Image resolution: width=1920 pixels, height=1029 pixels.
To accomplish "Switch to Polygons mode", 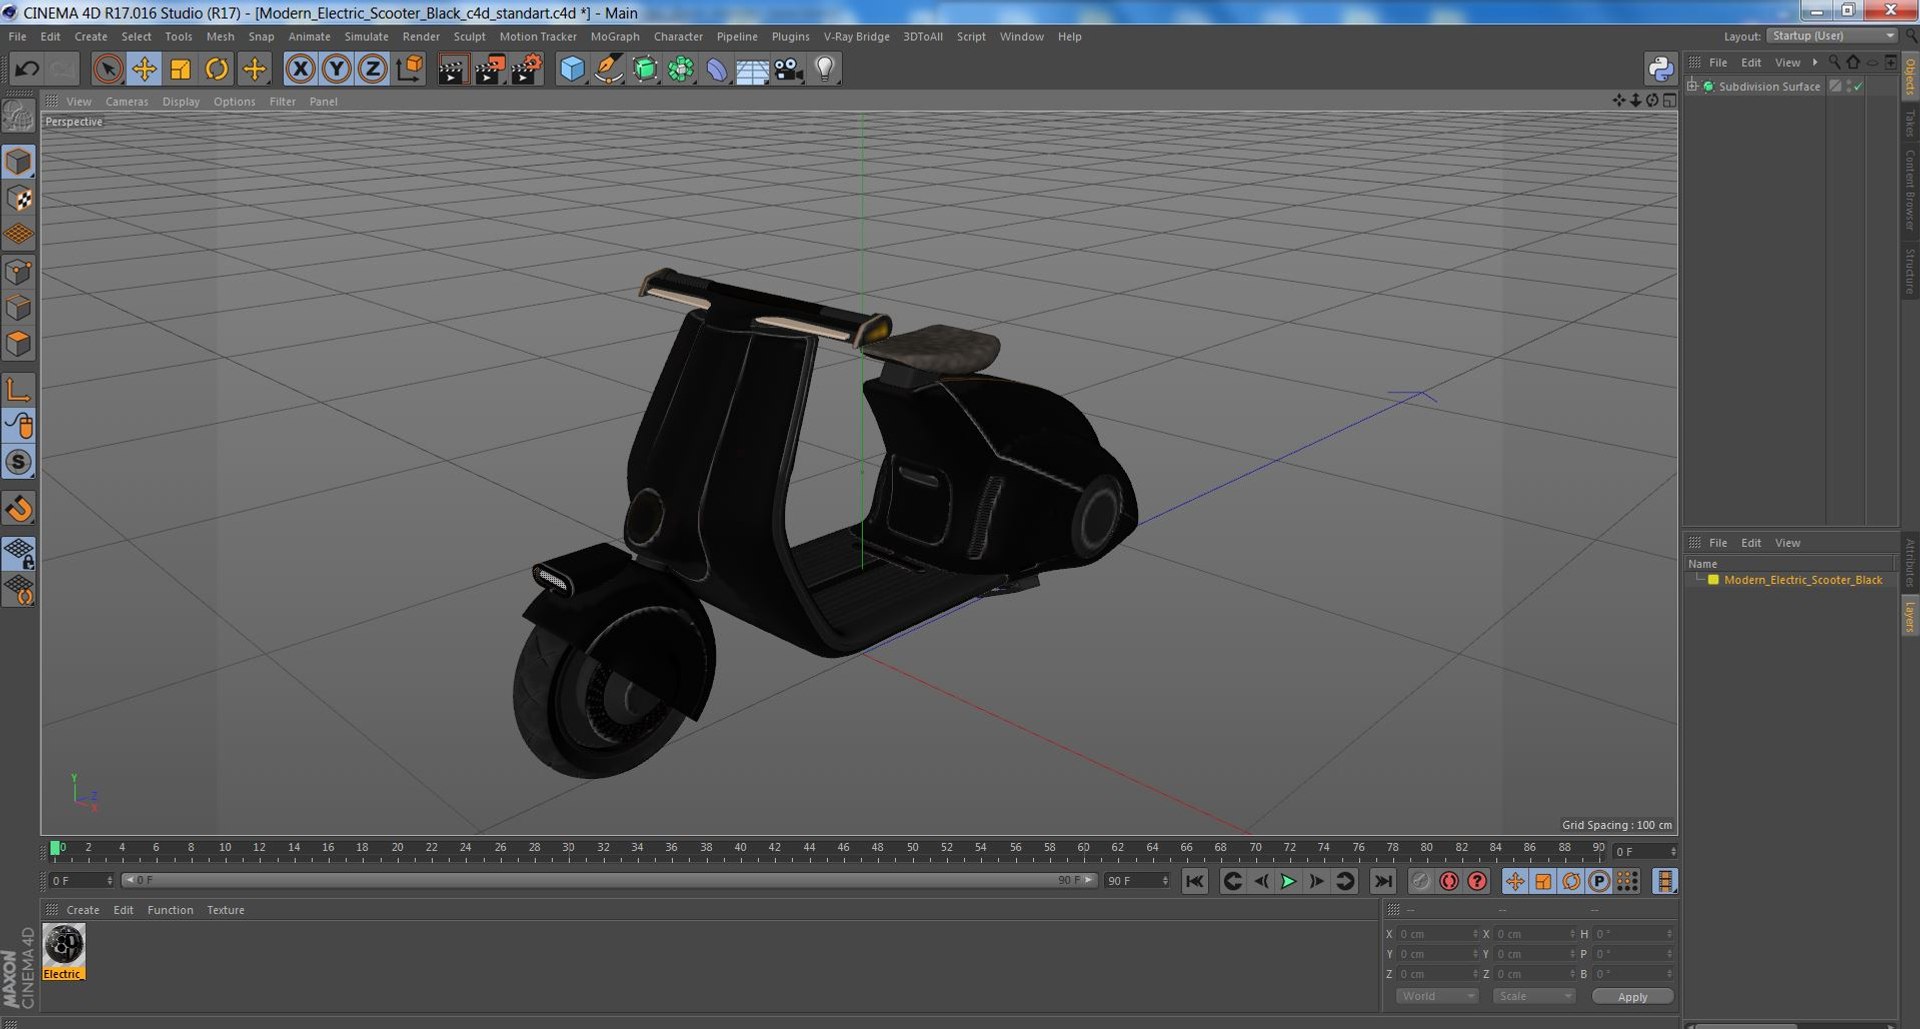I will 18,344.
